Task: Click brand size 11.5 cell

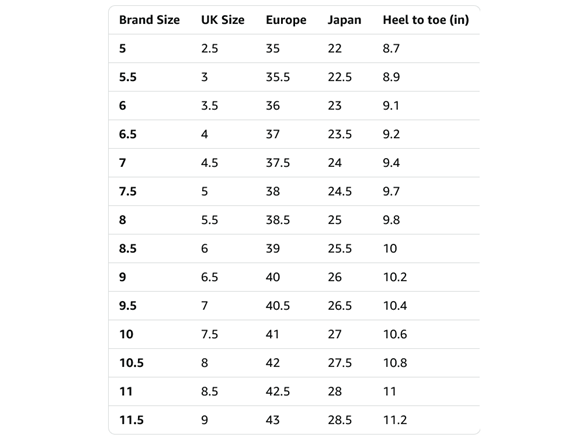Action: 131,420
